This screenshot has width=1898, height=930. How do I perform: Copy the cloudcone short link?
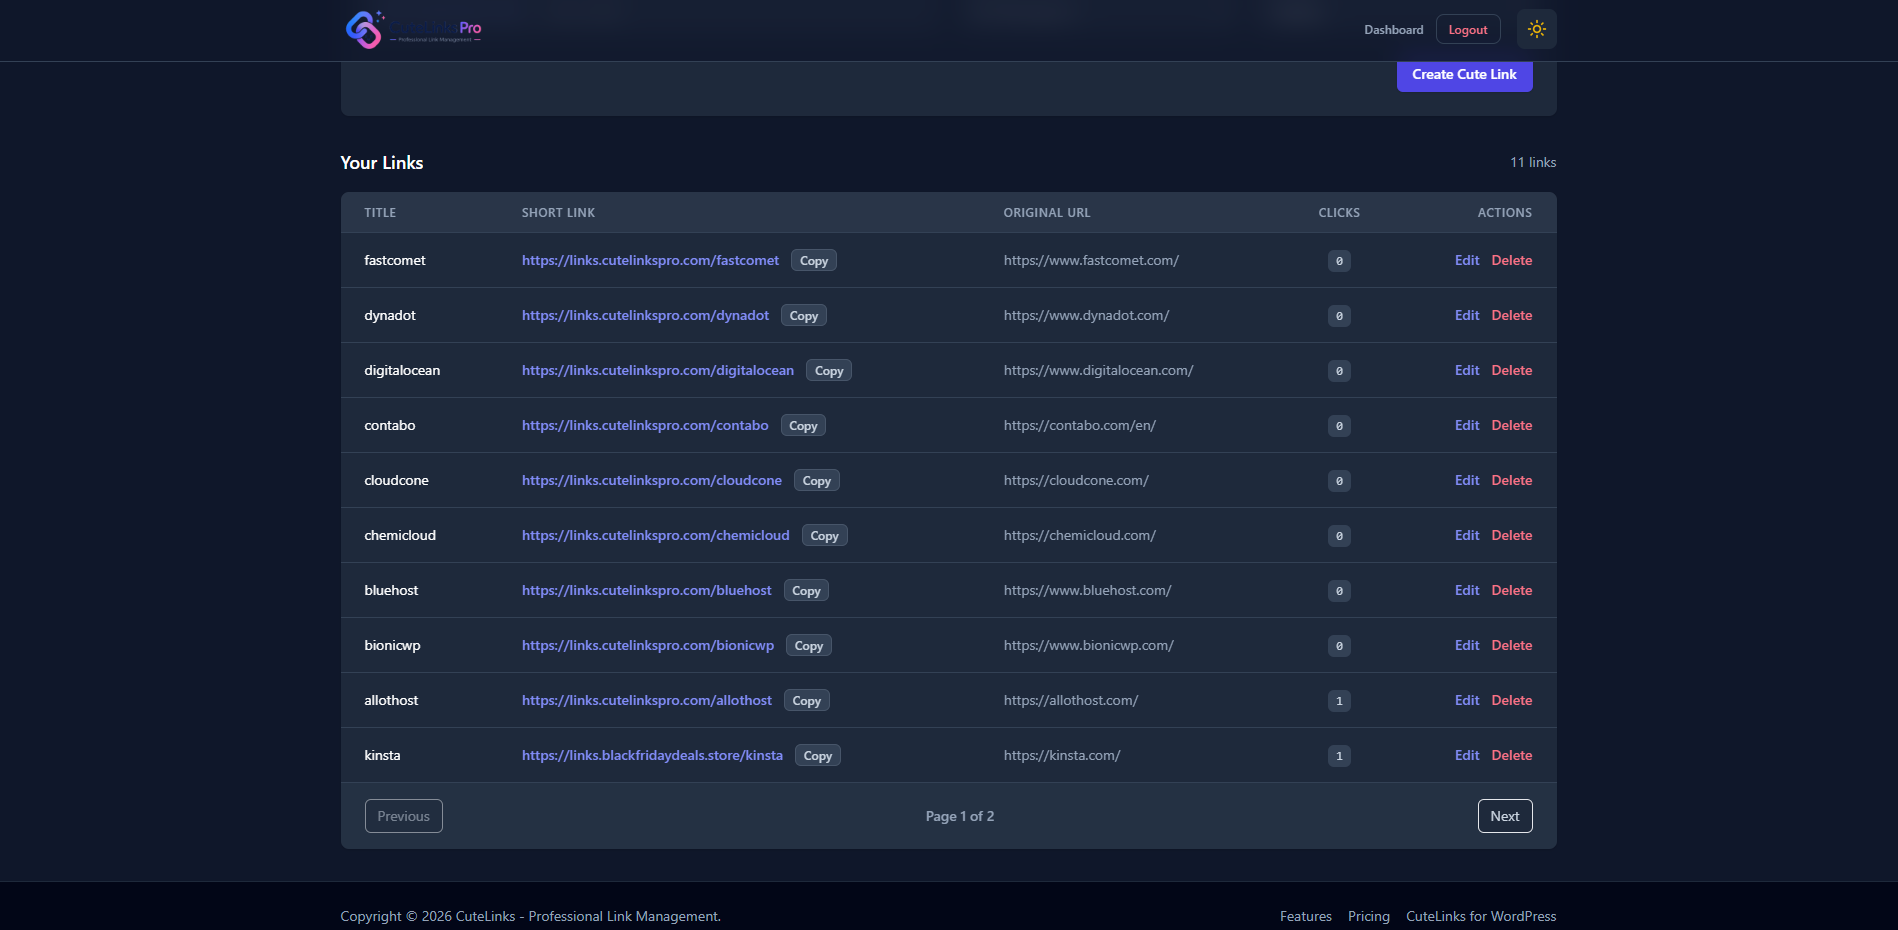click(x=817, y=481)
